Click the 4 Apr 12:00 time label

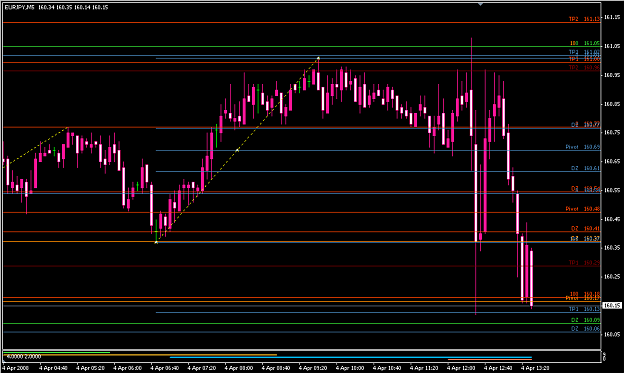461,368
